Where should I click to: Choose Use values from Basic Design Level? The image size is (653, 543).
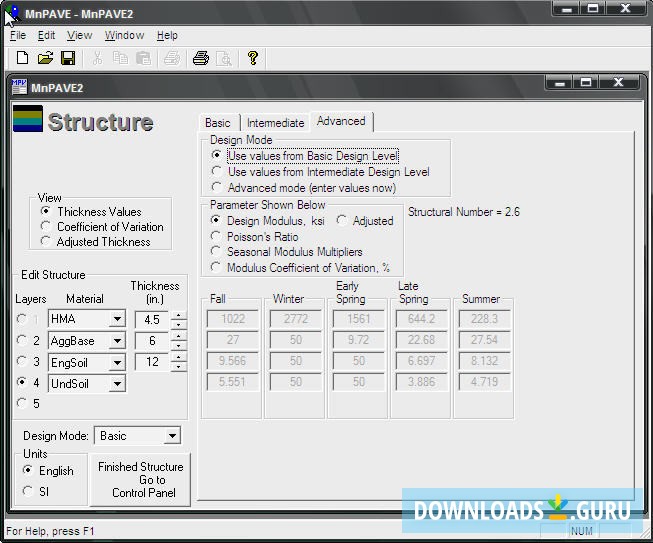[x=305, y=156]
